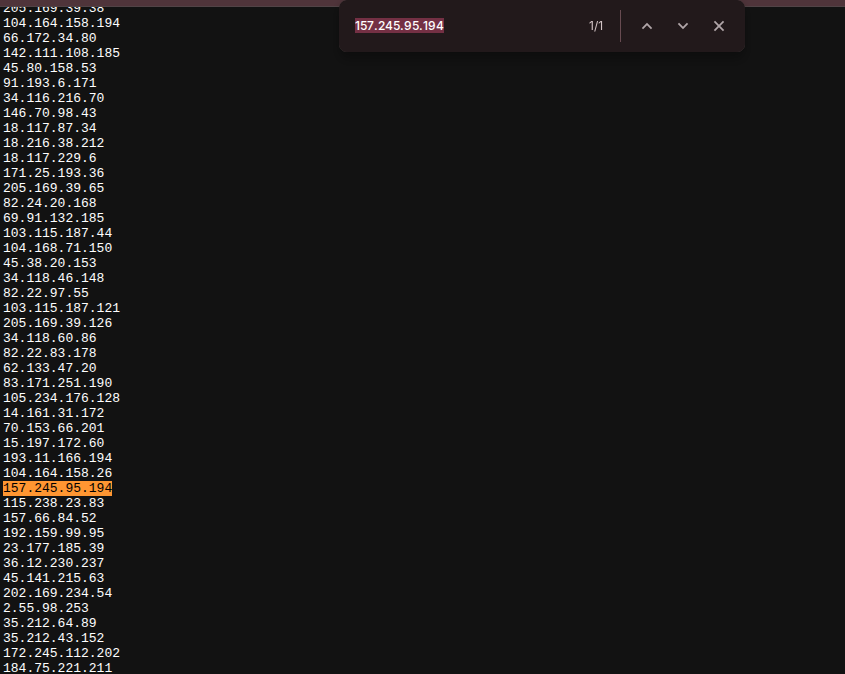This screenshot has height=674, width=845.
Task: Click IP 104.168.71.150
Action: pyautogui.click(x=58, y=248)
